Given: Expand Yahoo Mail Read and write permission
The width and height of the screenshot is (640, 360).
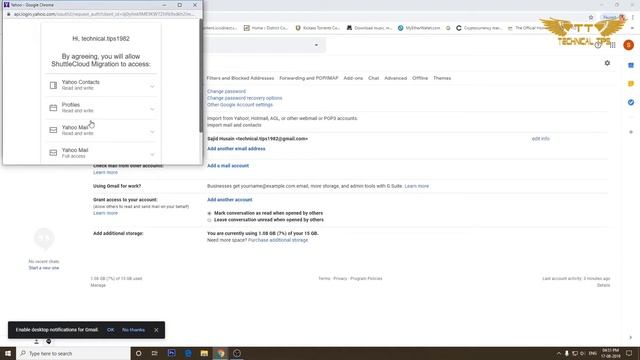Looking at the screenshot, I should pyautogui.click(x=152, y=131).
